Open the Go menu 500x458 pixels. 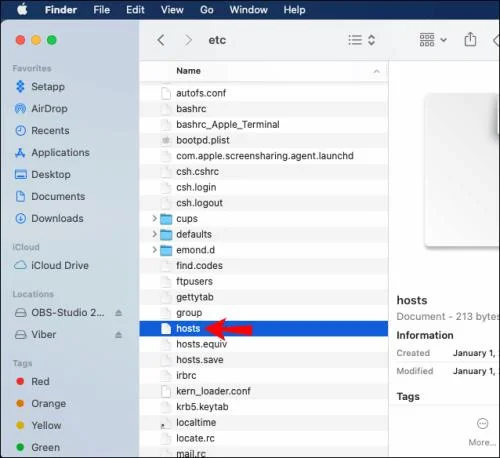coord(207,10)
